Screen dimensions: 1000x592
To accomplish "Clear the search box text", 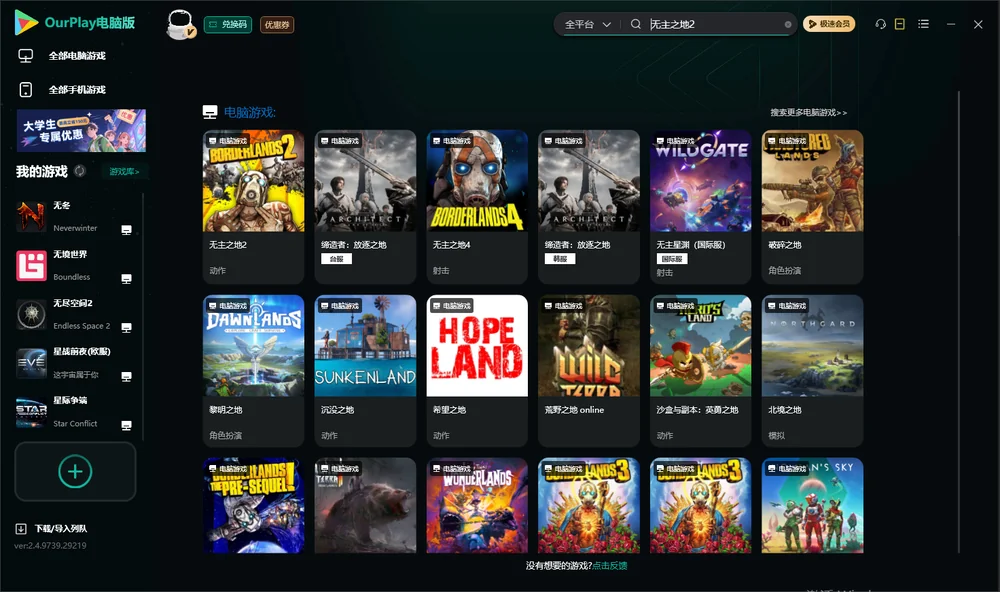I will pyautogui.click(x=788, y=24).
